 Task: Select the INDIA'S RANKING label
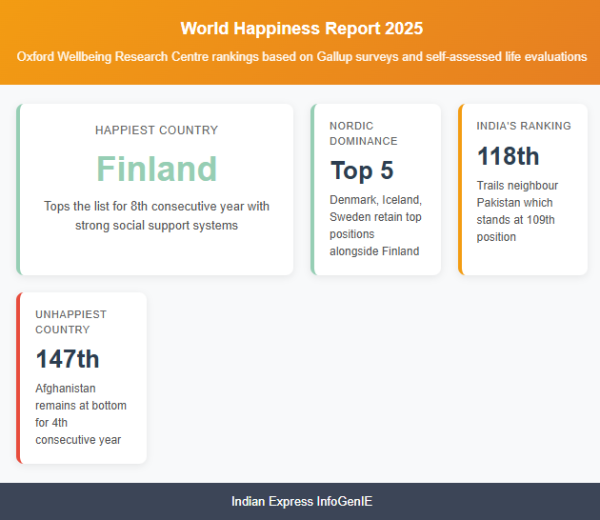[524, 126]
